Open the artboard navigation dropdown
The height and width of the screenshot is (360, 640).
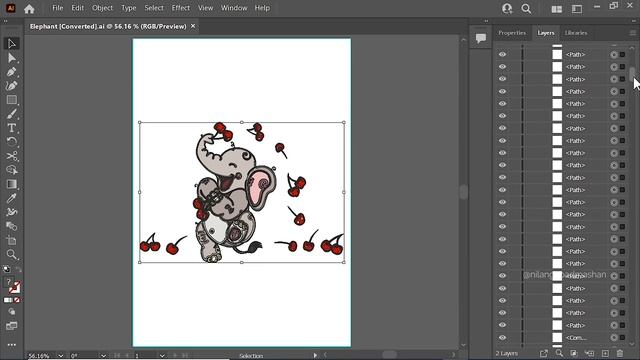coord(162,356)
